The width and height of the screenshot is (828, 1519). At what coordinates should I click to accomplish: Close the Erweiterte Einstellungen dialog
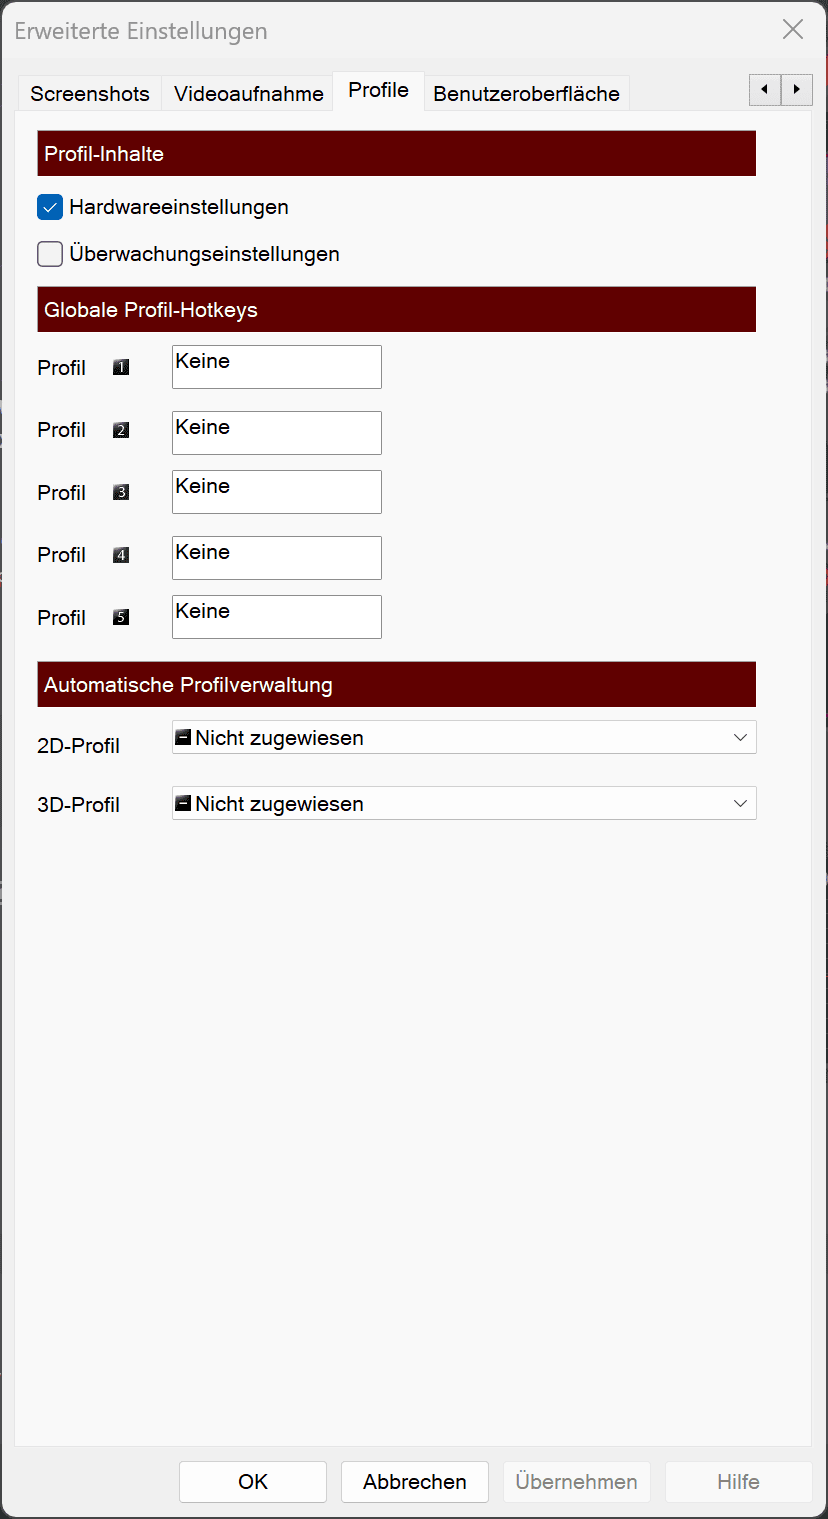pos(793,30)
